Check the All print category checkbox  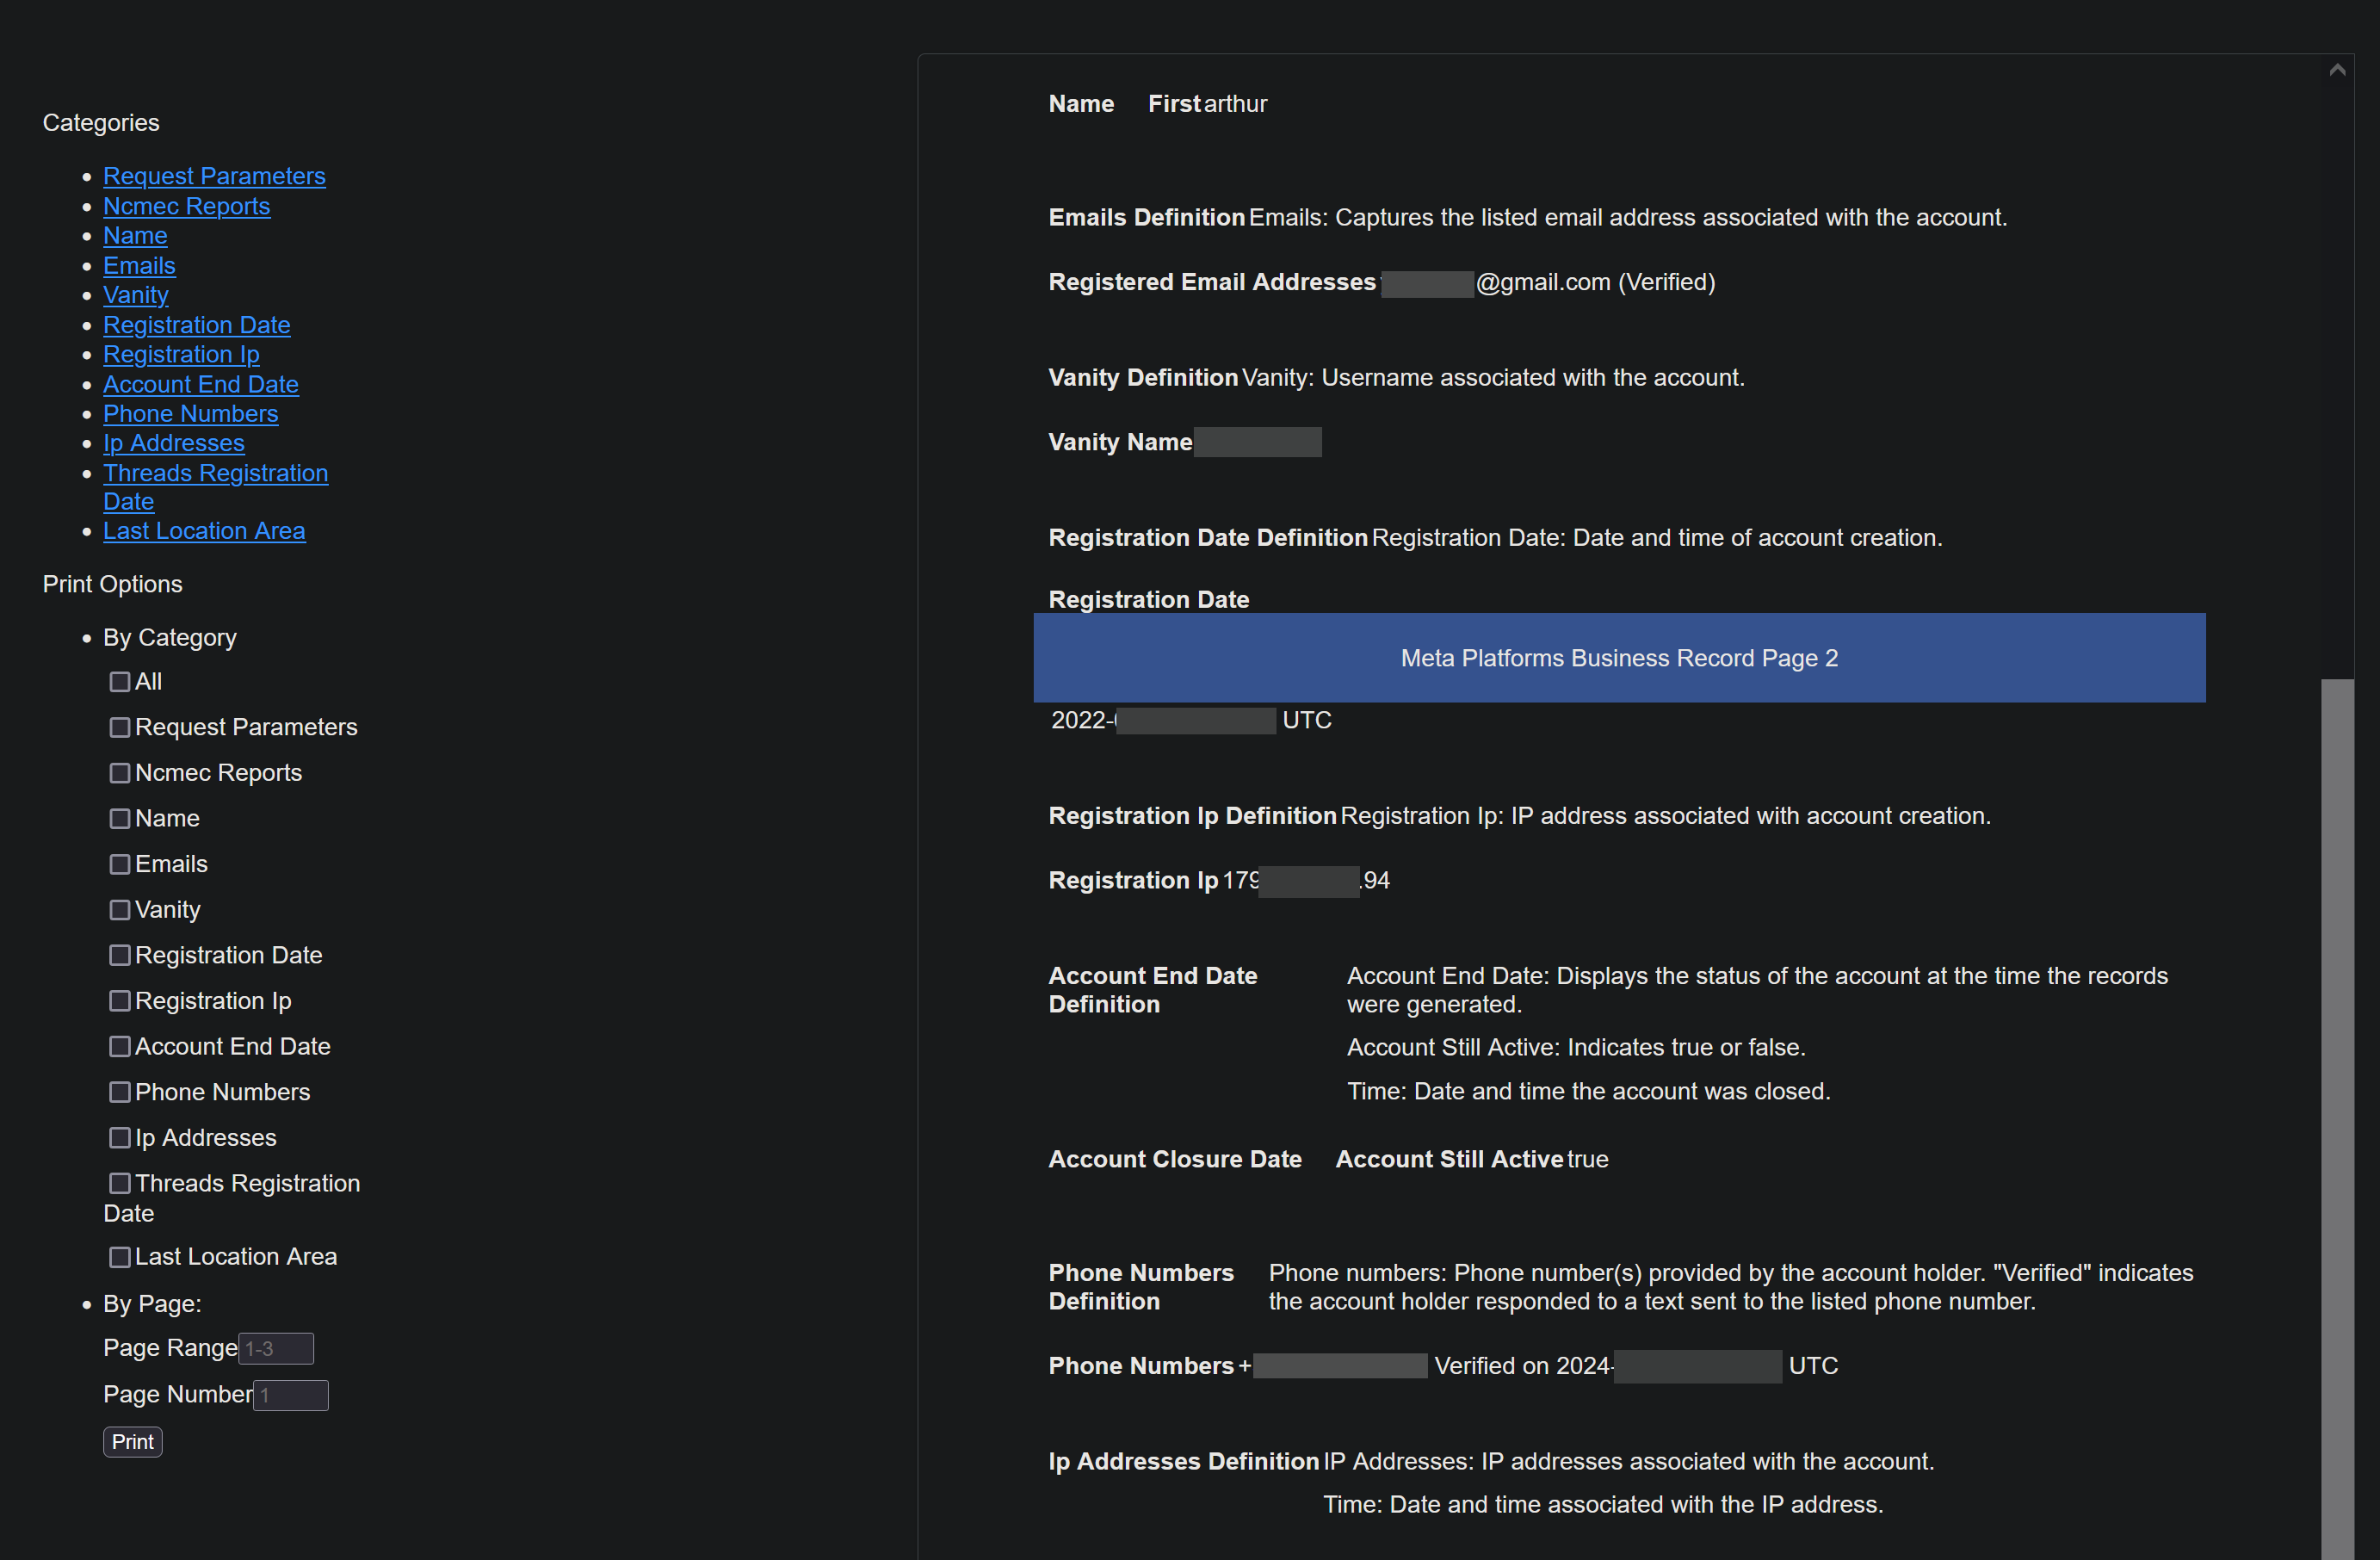(x=120, y=682)
